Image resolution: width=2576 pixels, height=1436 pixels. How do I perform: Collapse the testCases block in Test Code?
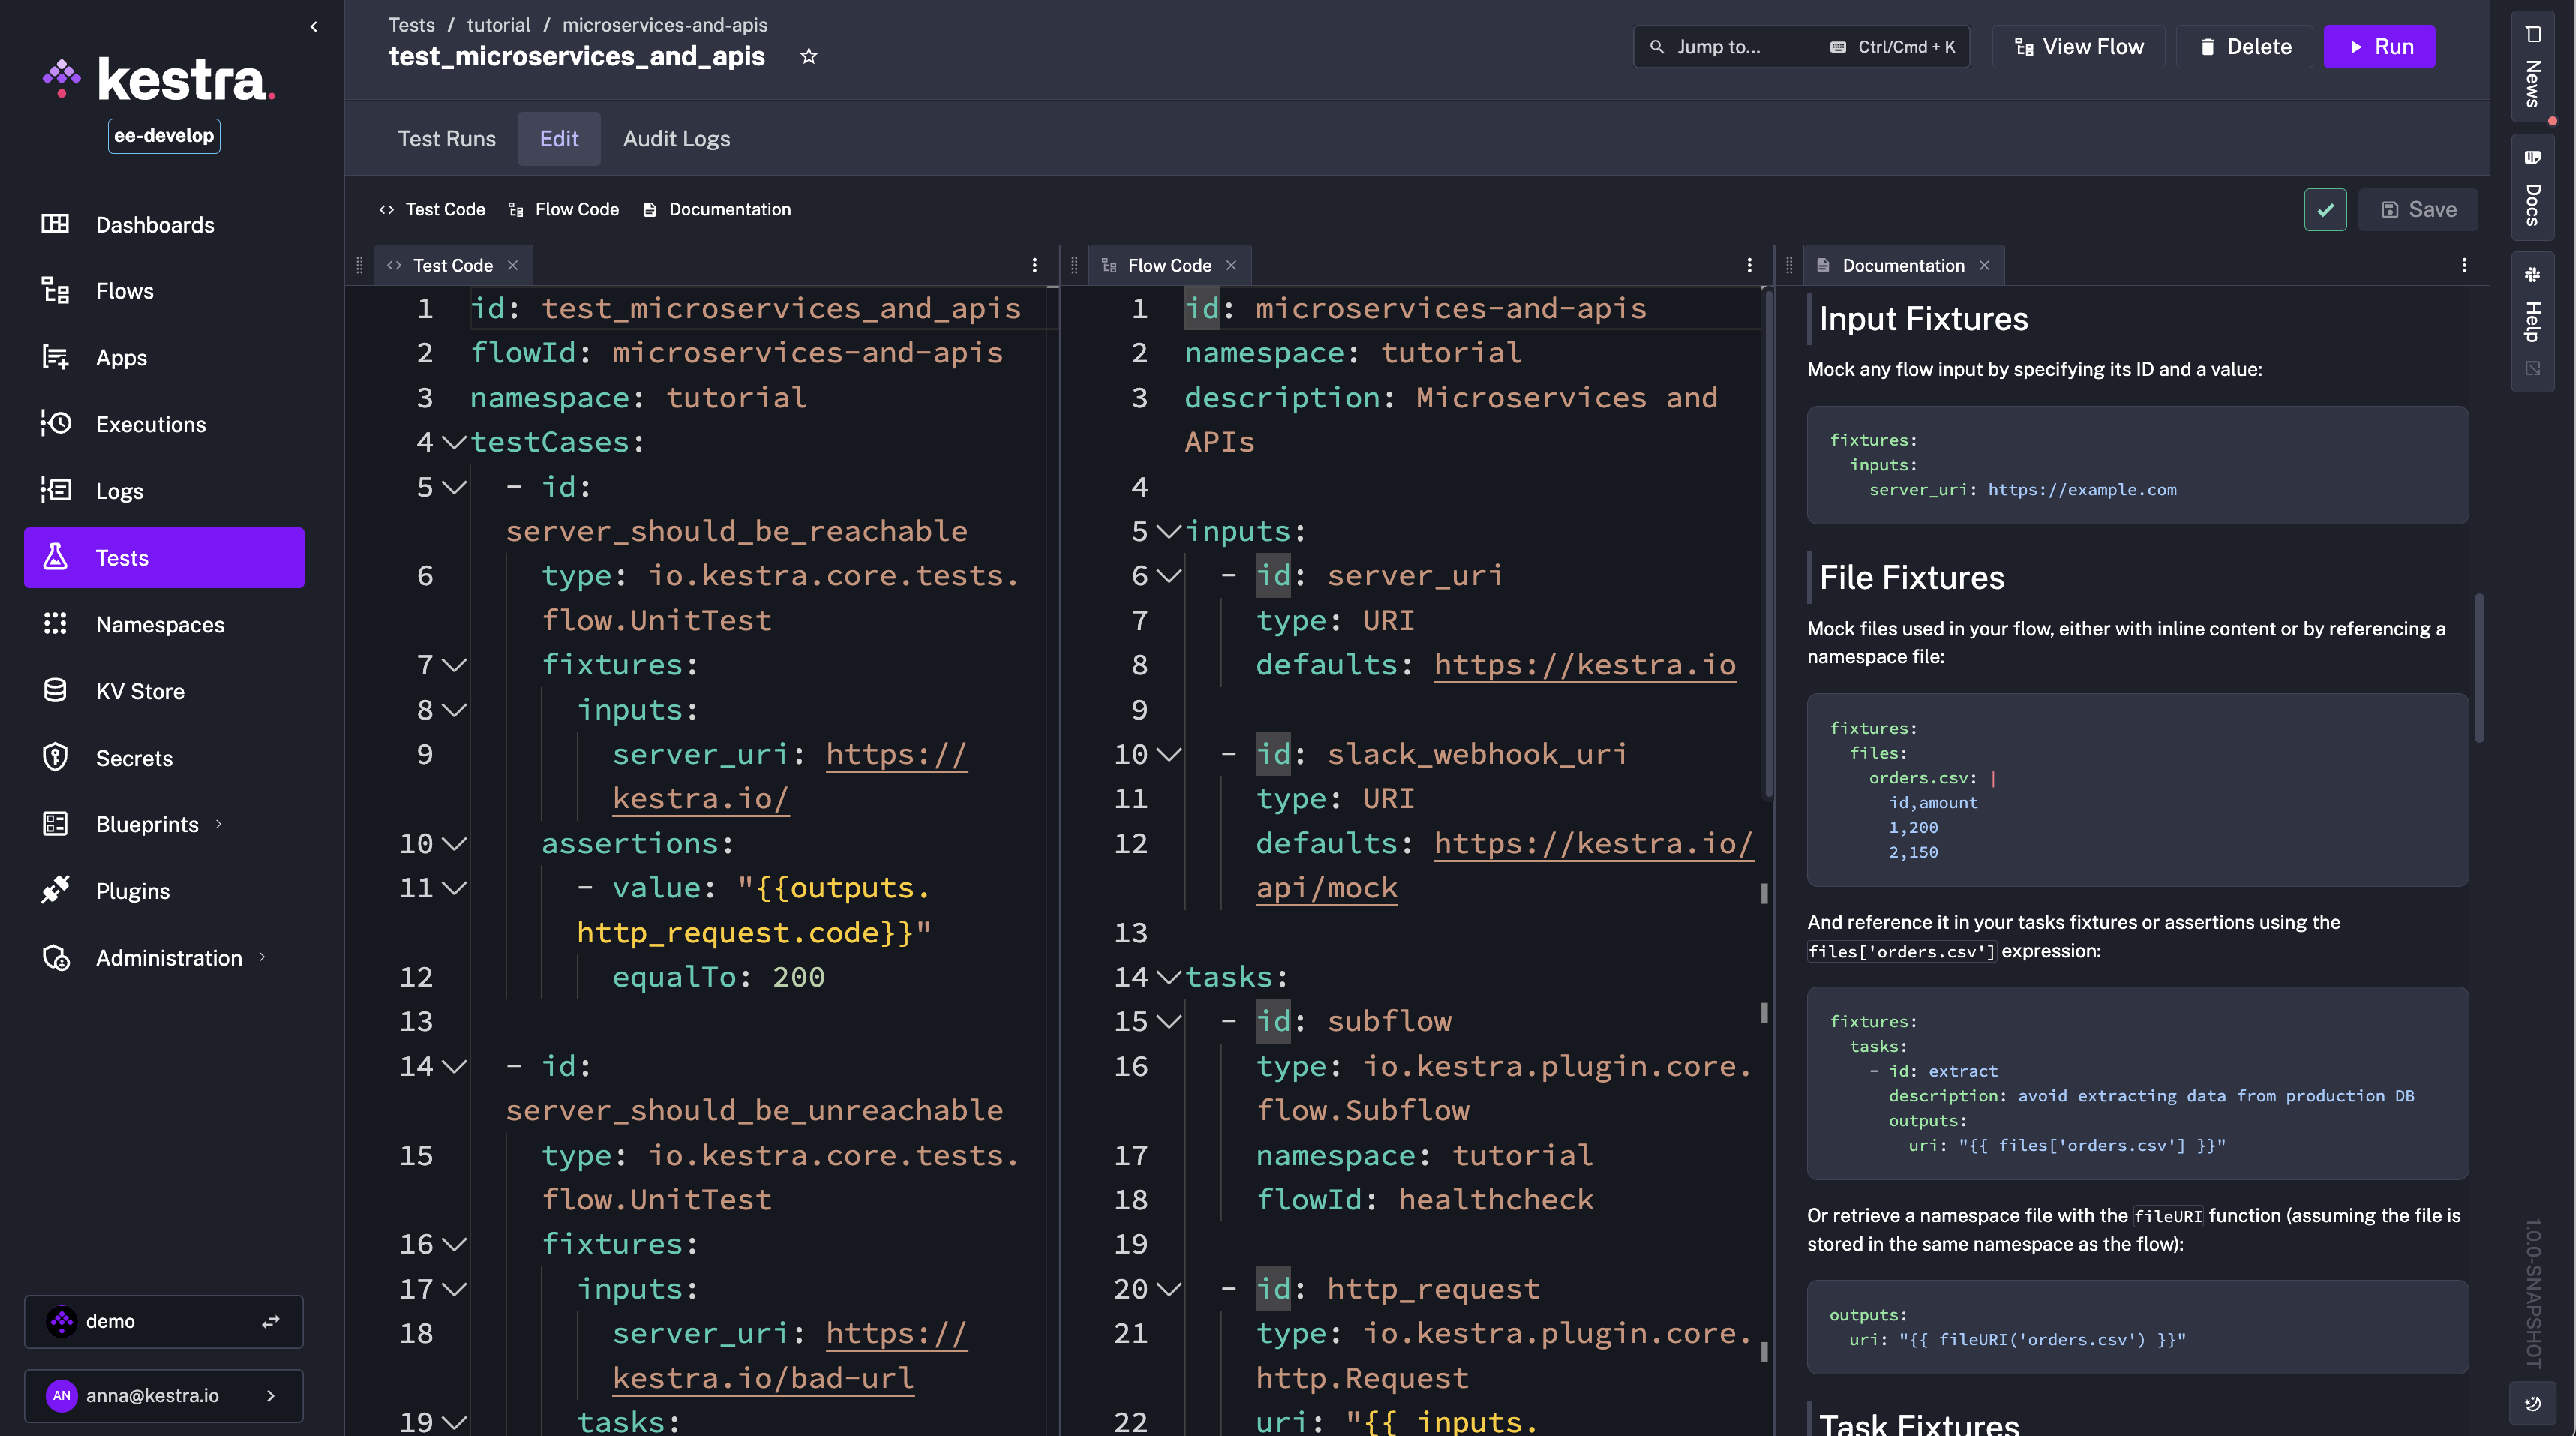tap(454, 443)
